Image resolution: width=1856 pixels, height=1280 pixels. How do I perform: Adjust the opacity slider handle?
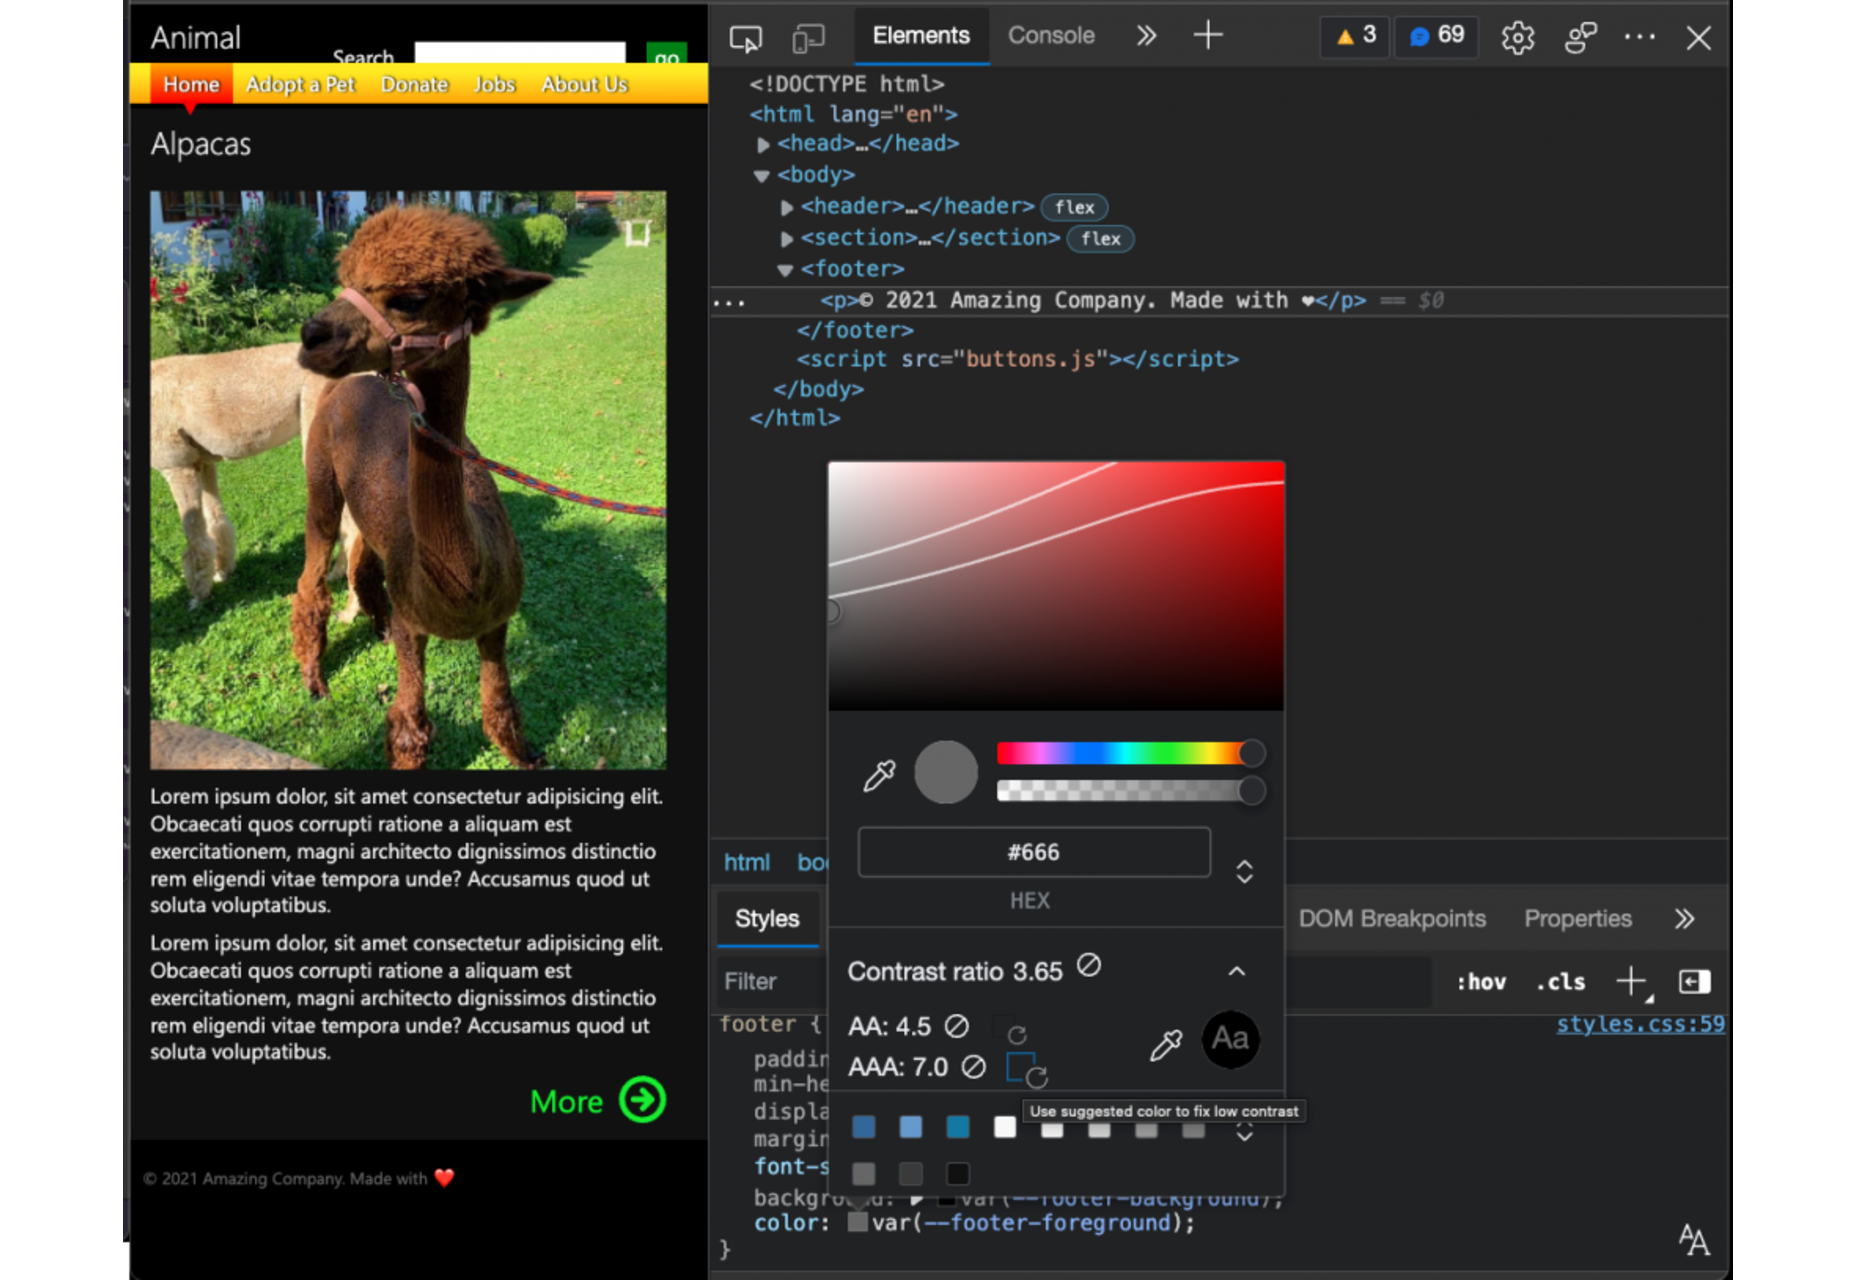(x=1251, y=791)
